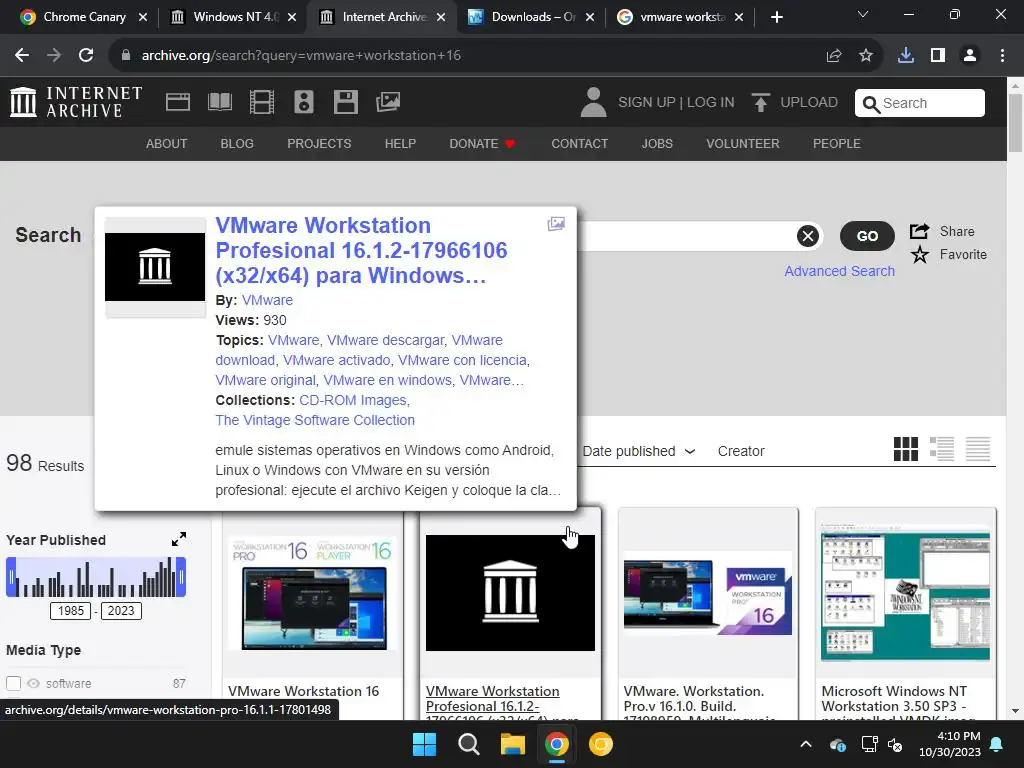The image size is (1024, 768).
Task: Click the eye icon beside software
Action: 33,683
